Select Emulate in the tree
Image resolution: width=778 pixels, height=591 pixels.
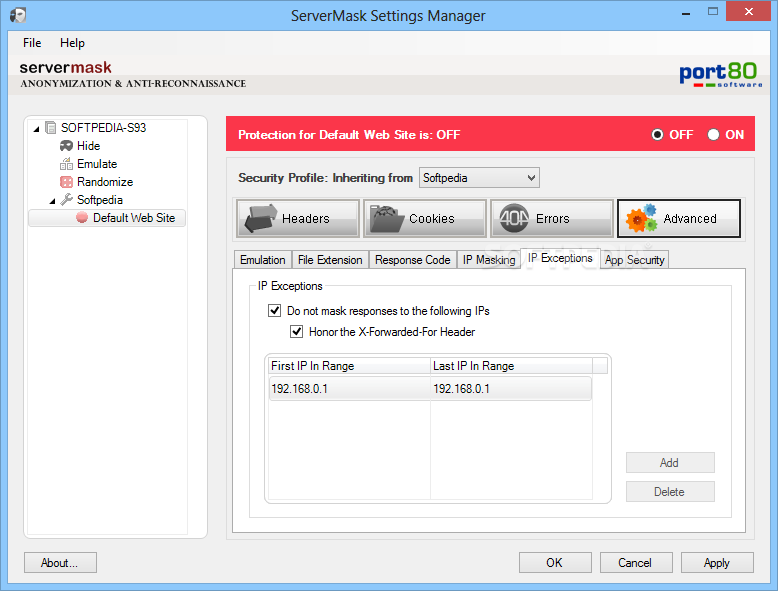click(97, 164)
